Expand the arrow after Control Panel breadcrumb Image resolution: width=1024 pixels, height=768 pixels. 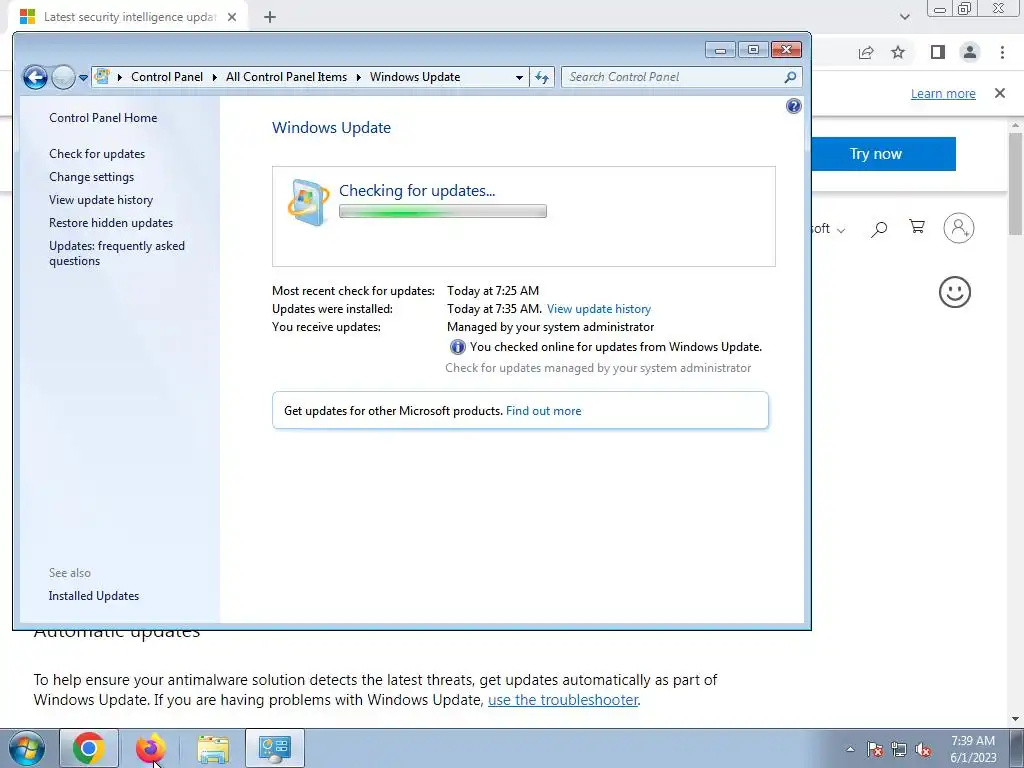tap(214, 77)
